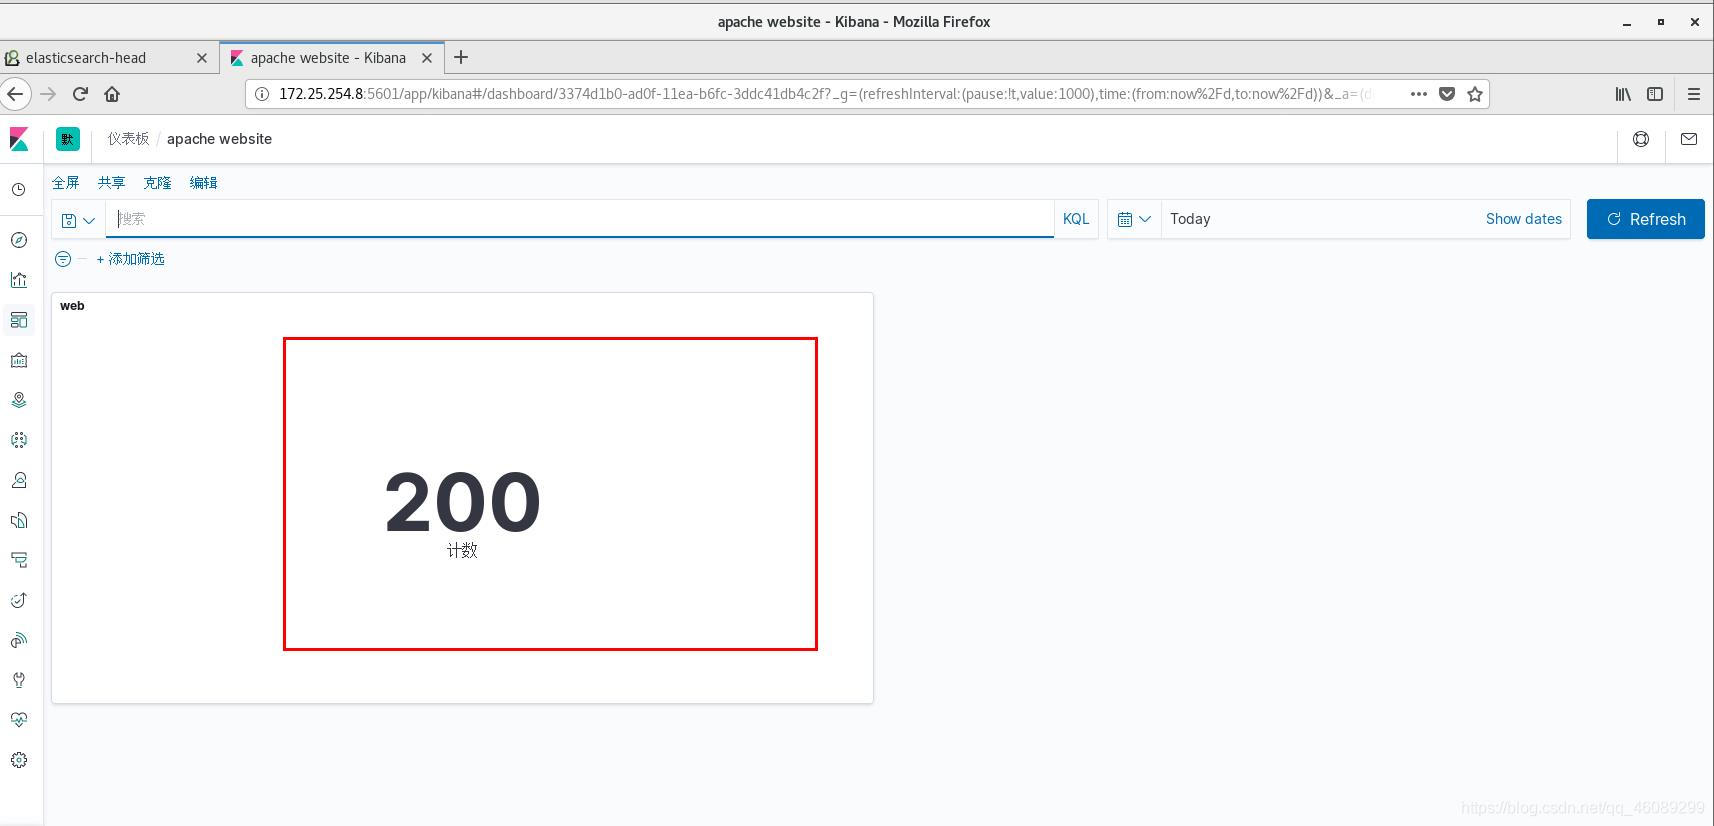This screenshot has height=826, width=1714.
Task: Open a new browser tab
Action: pos(461,58)
